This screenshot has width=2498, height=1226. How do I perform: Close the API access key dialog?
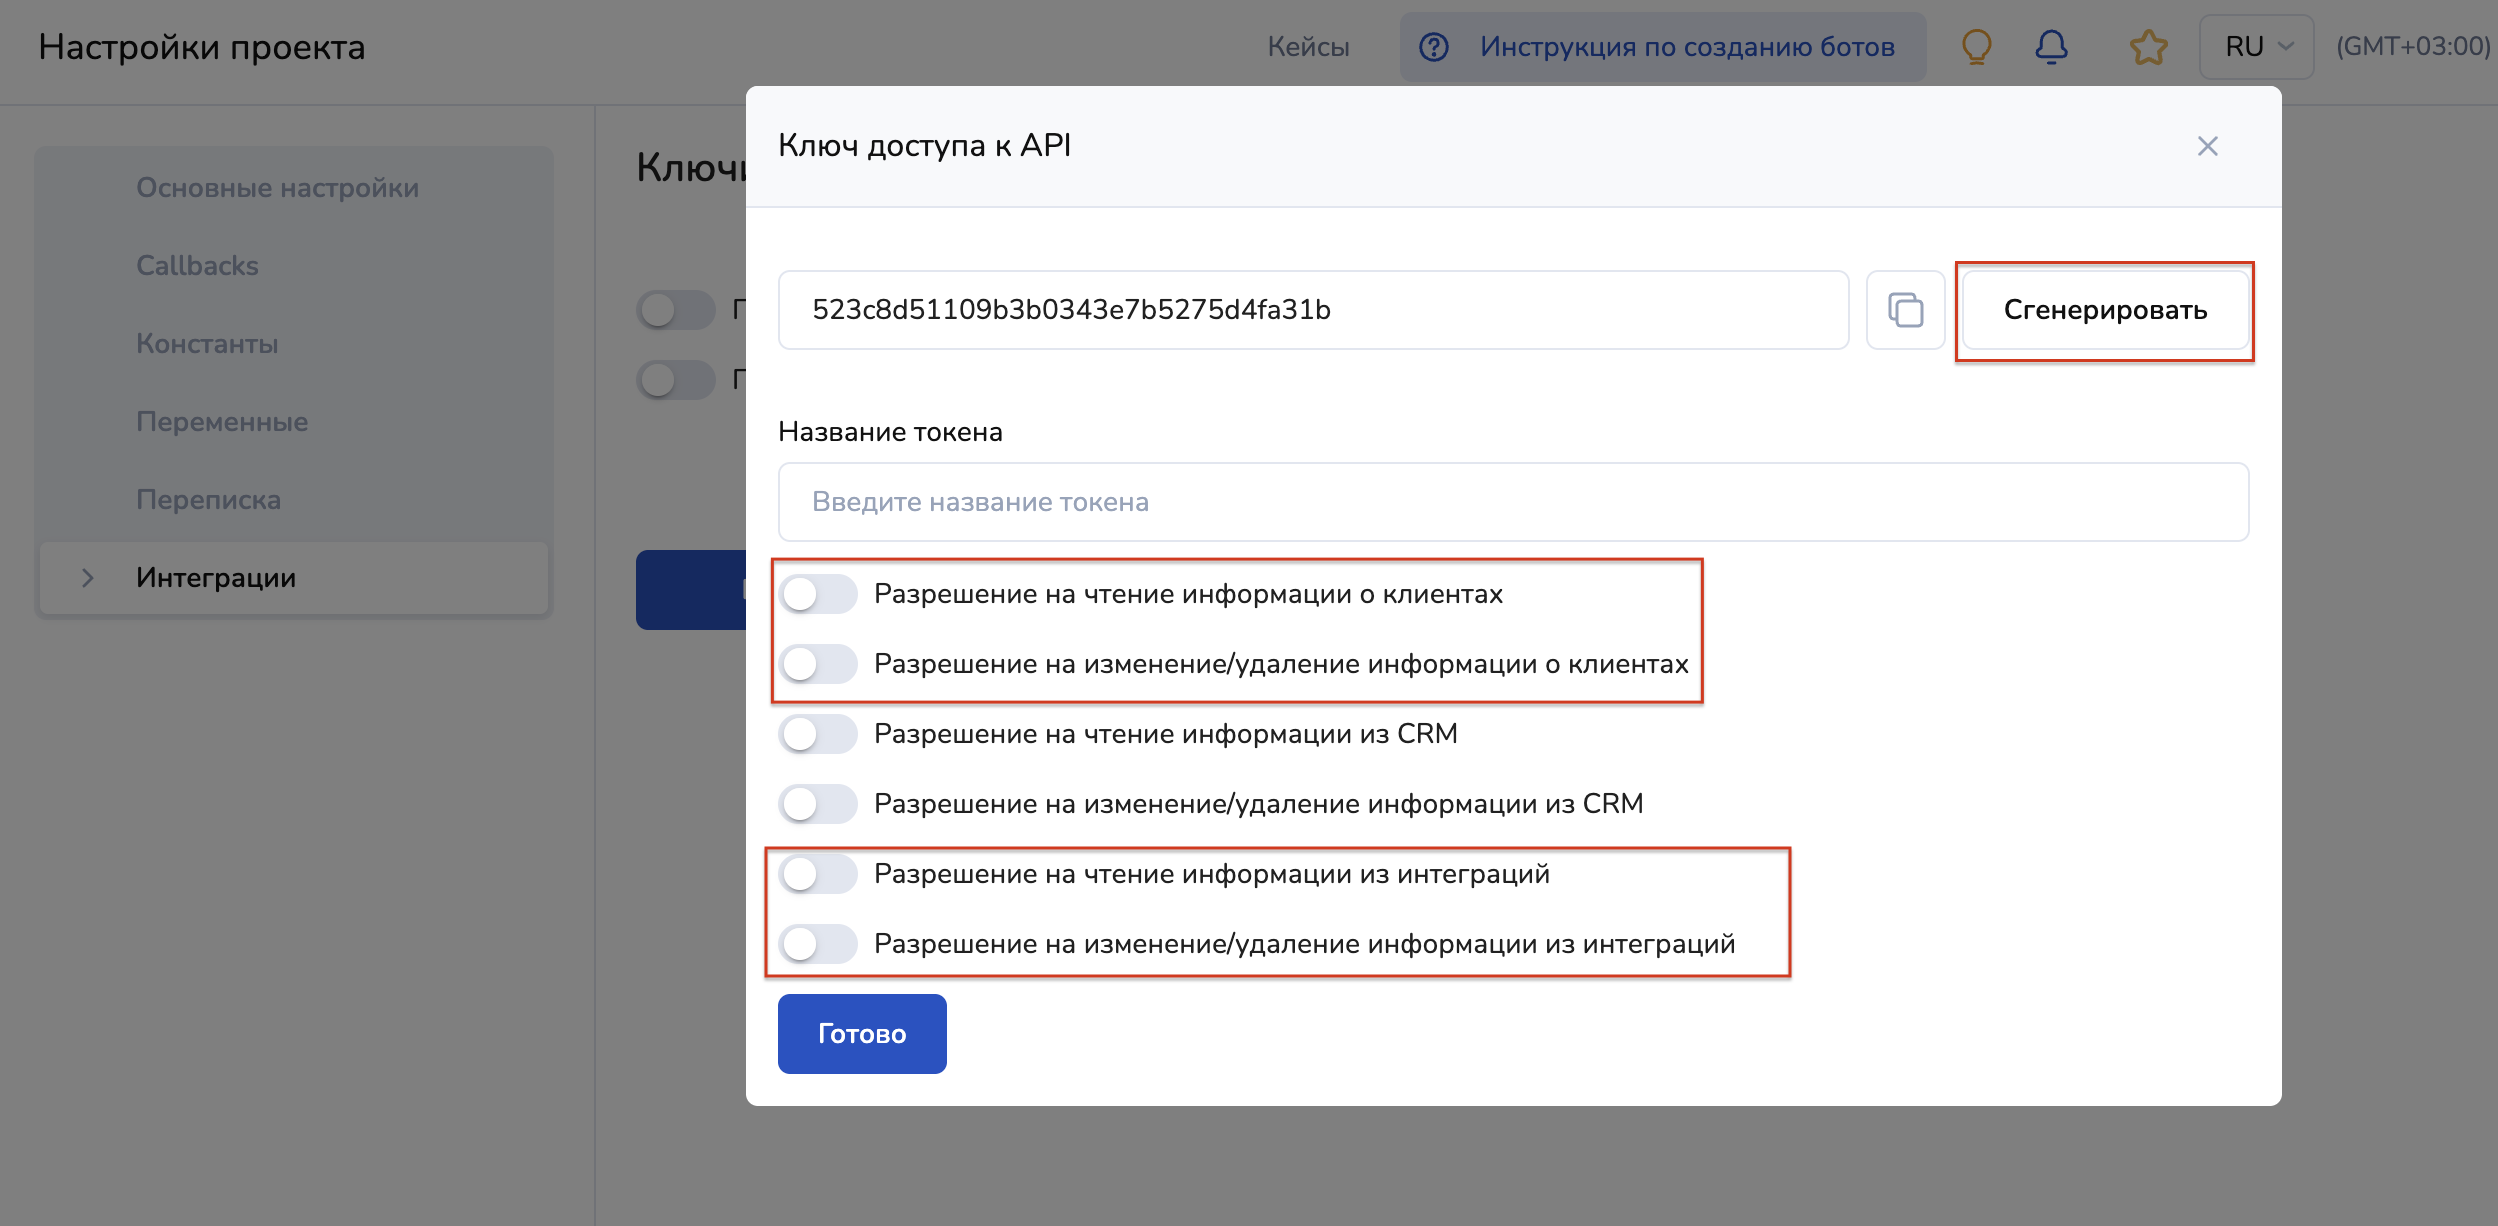point(2207,146)
